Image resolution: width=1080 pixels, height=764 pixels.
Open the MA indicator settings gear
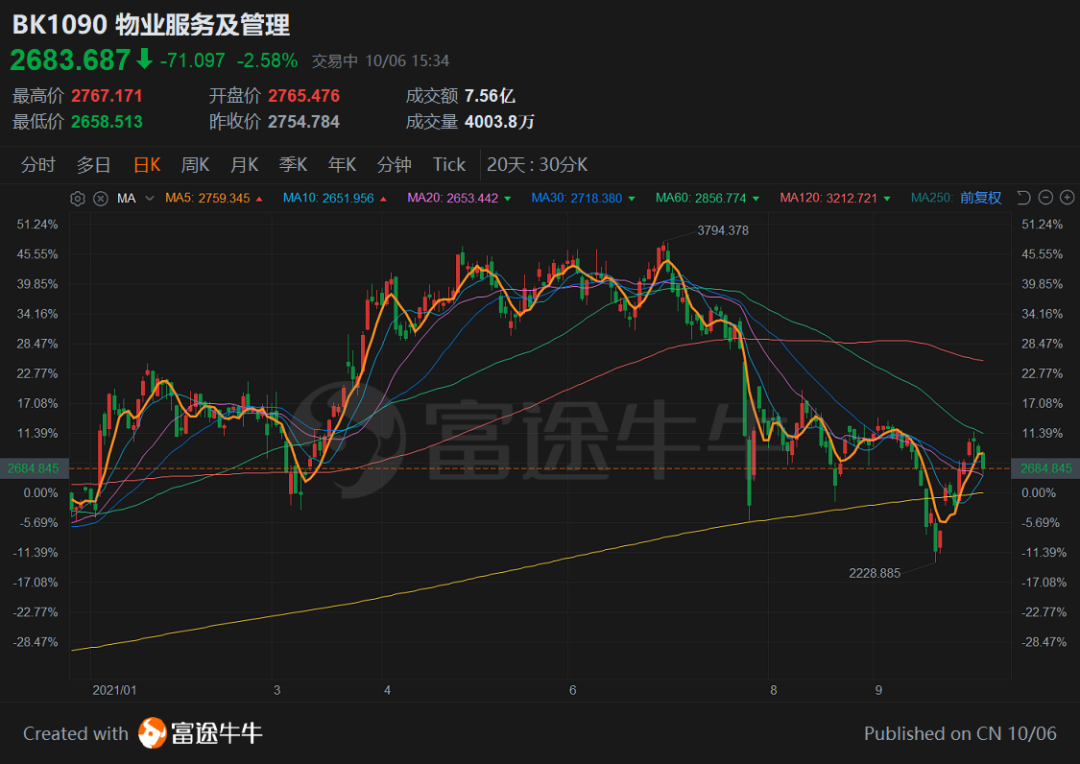78,198
